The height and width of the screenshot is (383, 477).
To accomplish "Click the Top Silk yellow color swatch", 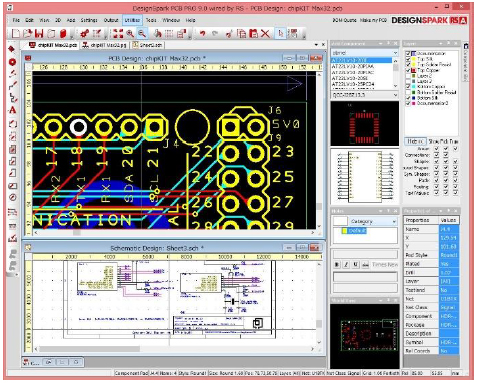I will 414,59.
